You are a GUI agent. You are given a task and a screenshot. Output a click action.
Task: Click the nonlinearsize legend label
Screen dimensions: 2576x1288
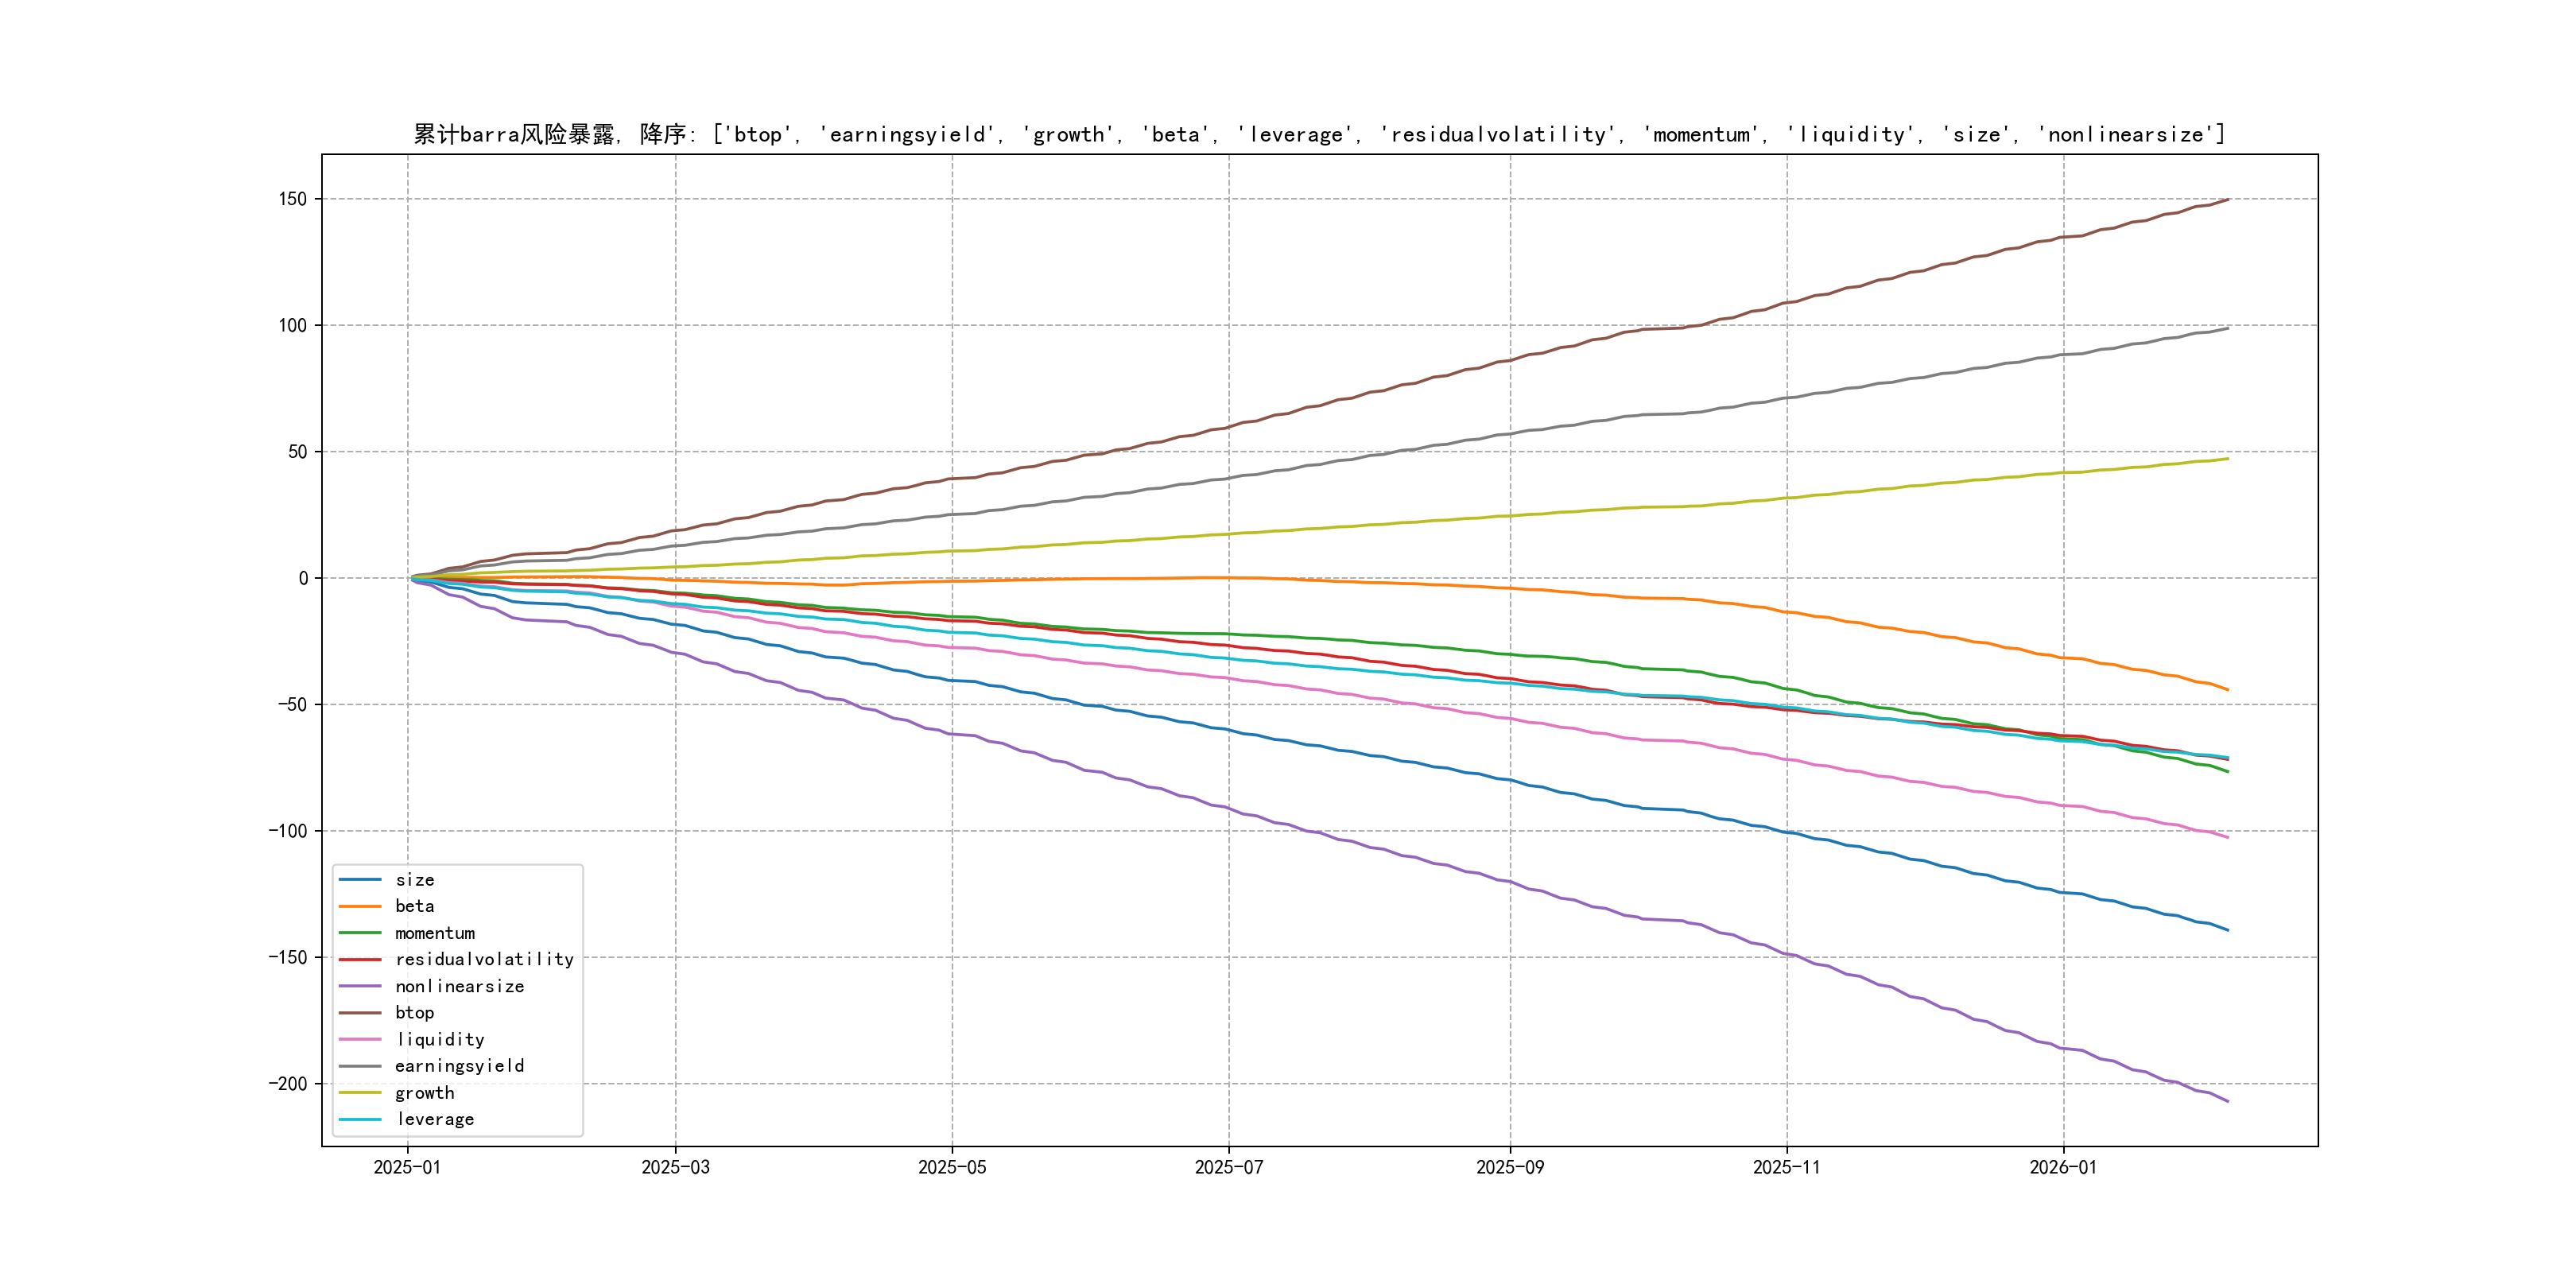[x=459, y=986]
